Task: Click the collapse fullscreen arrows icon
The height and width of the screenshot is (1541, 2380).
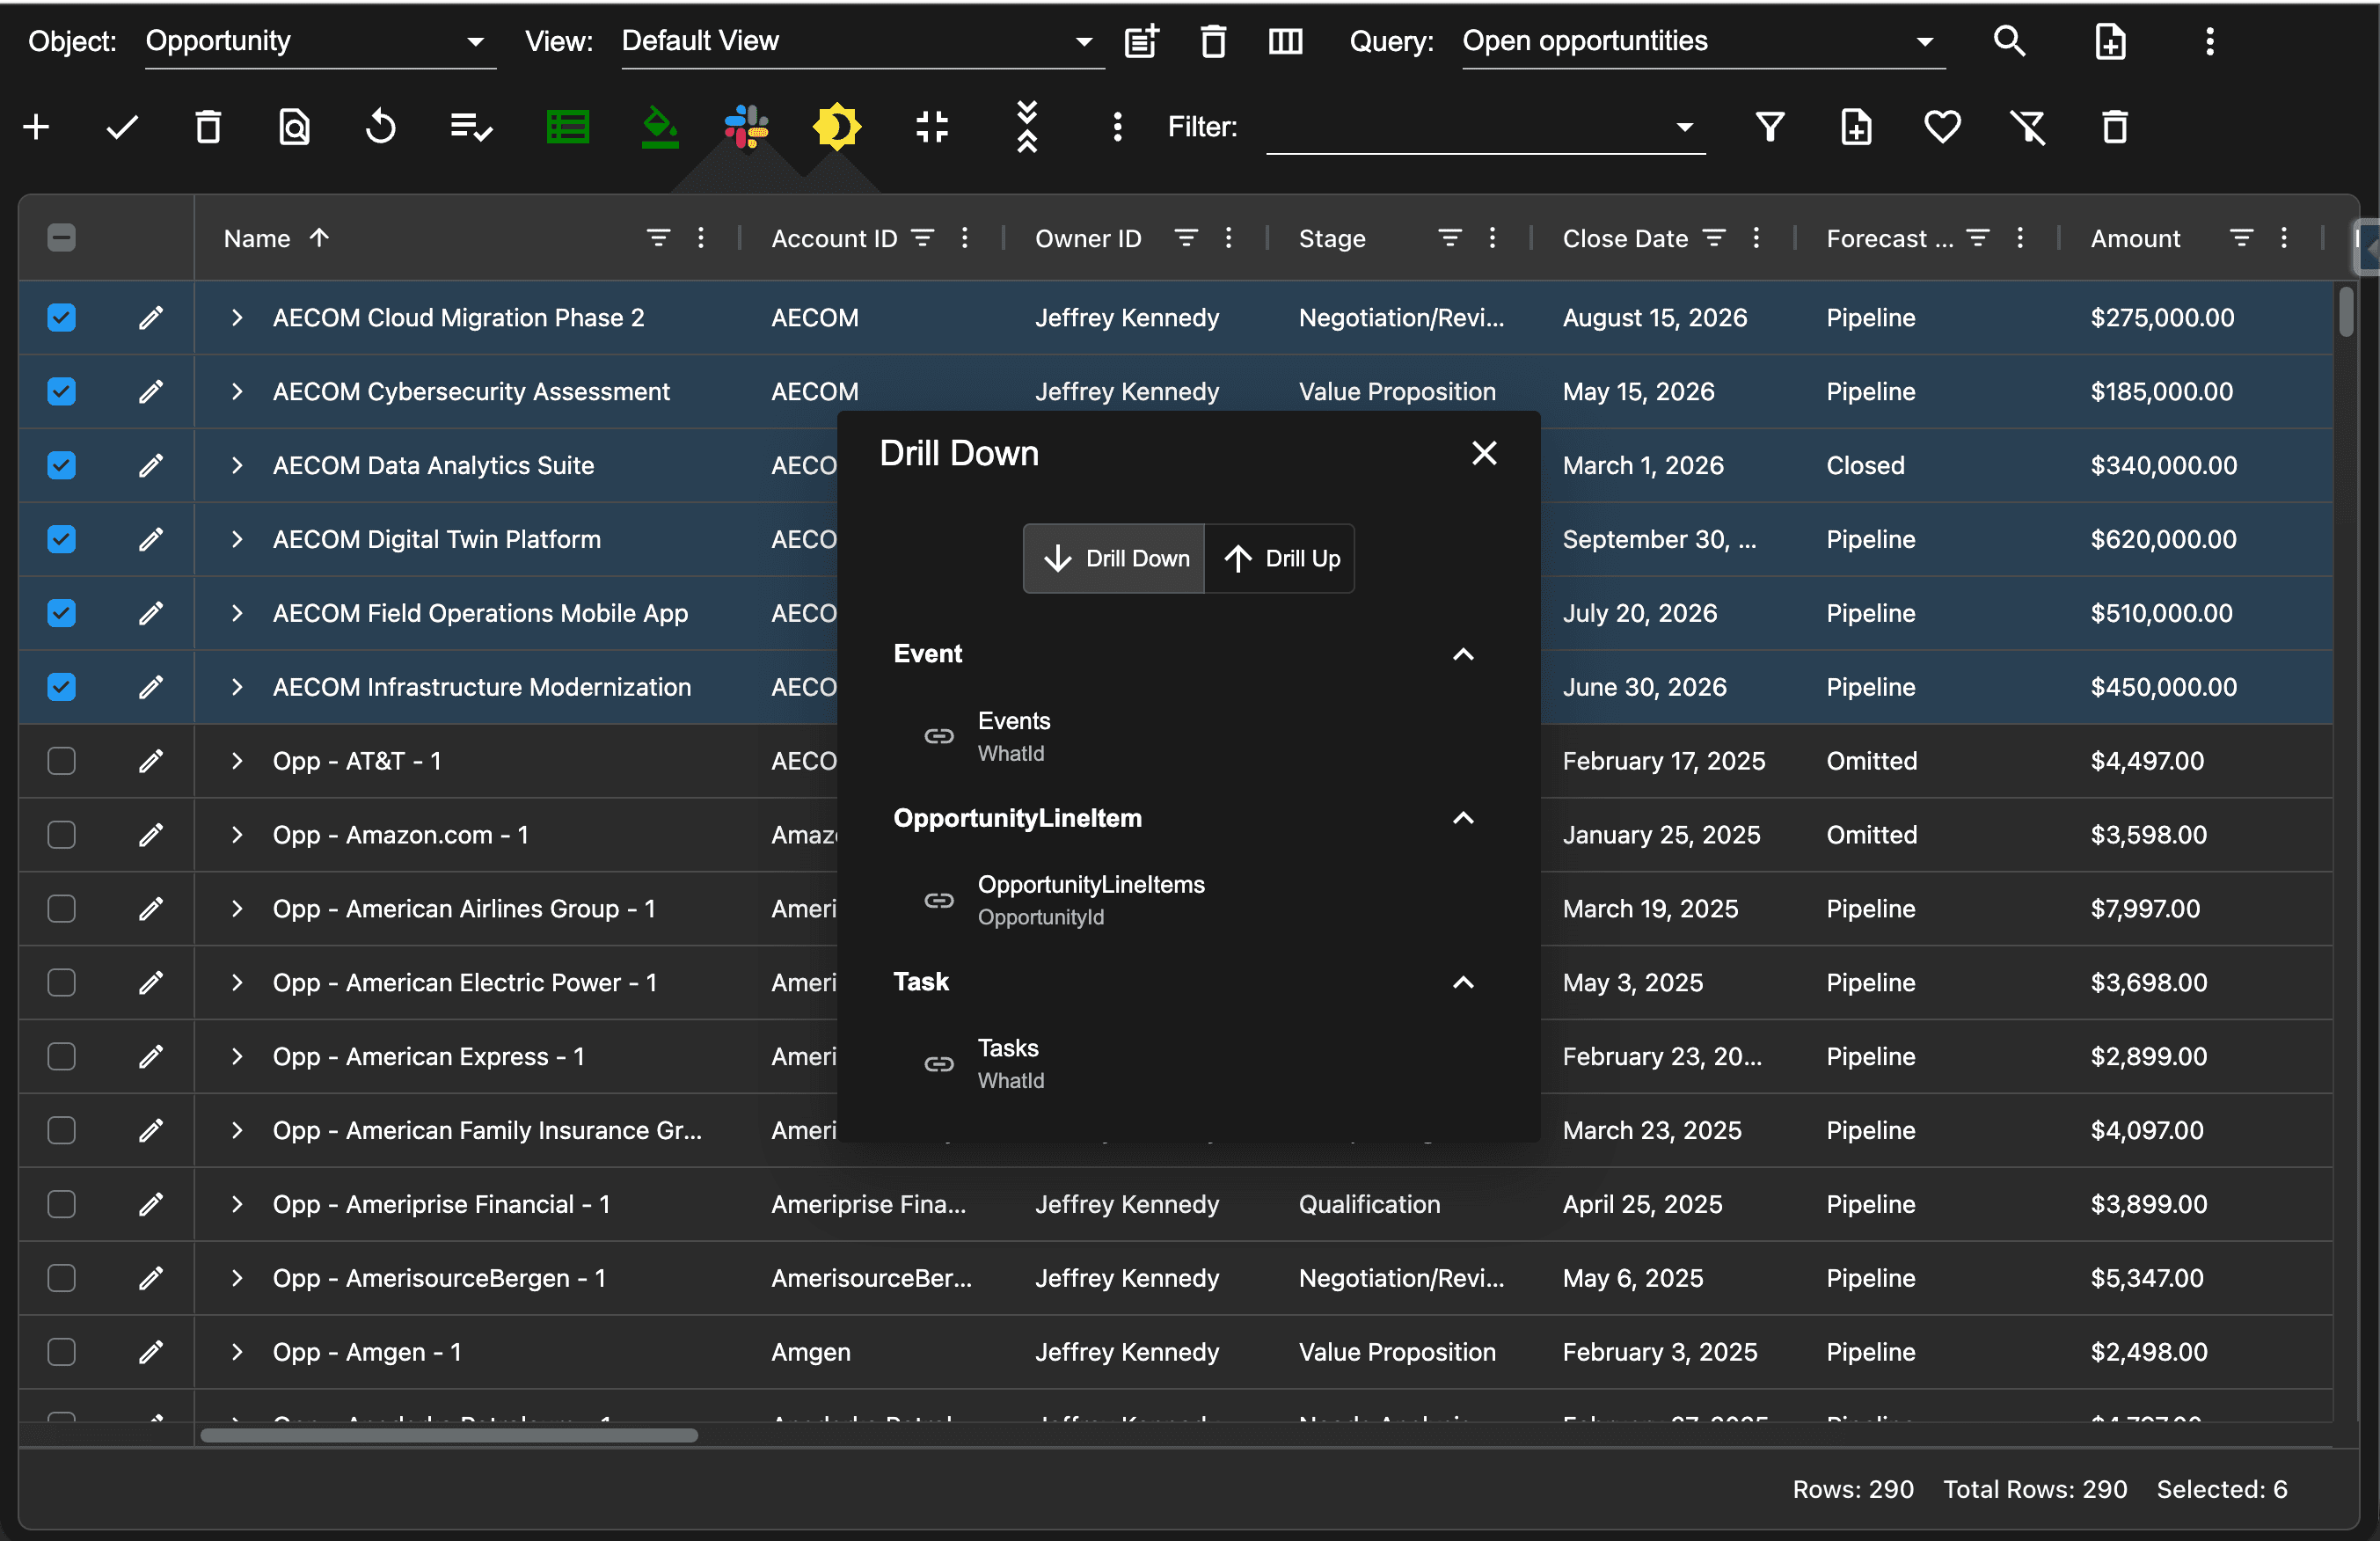Action: [x=931, y=127]
